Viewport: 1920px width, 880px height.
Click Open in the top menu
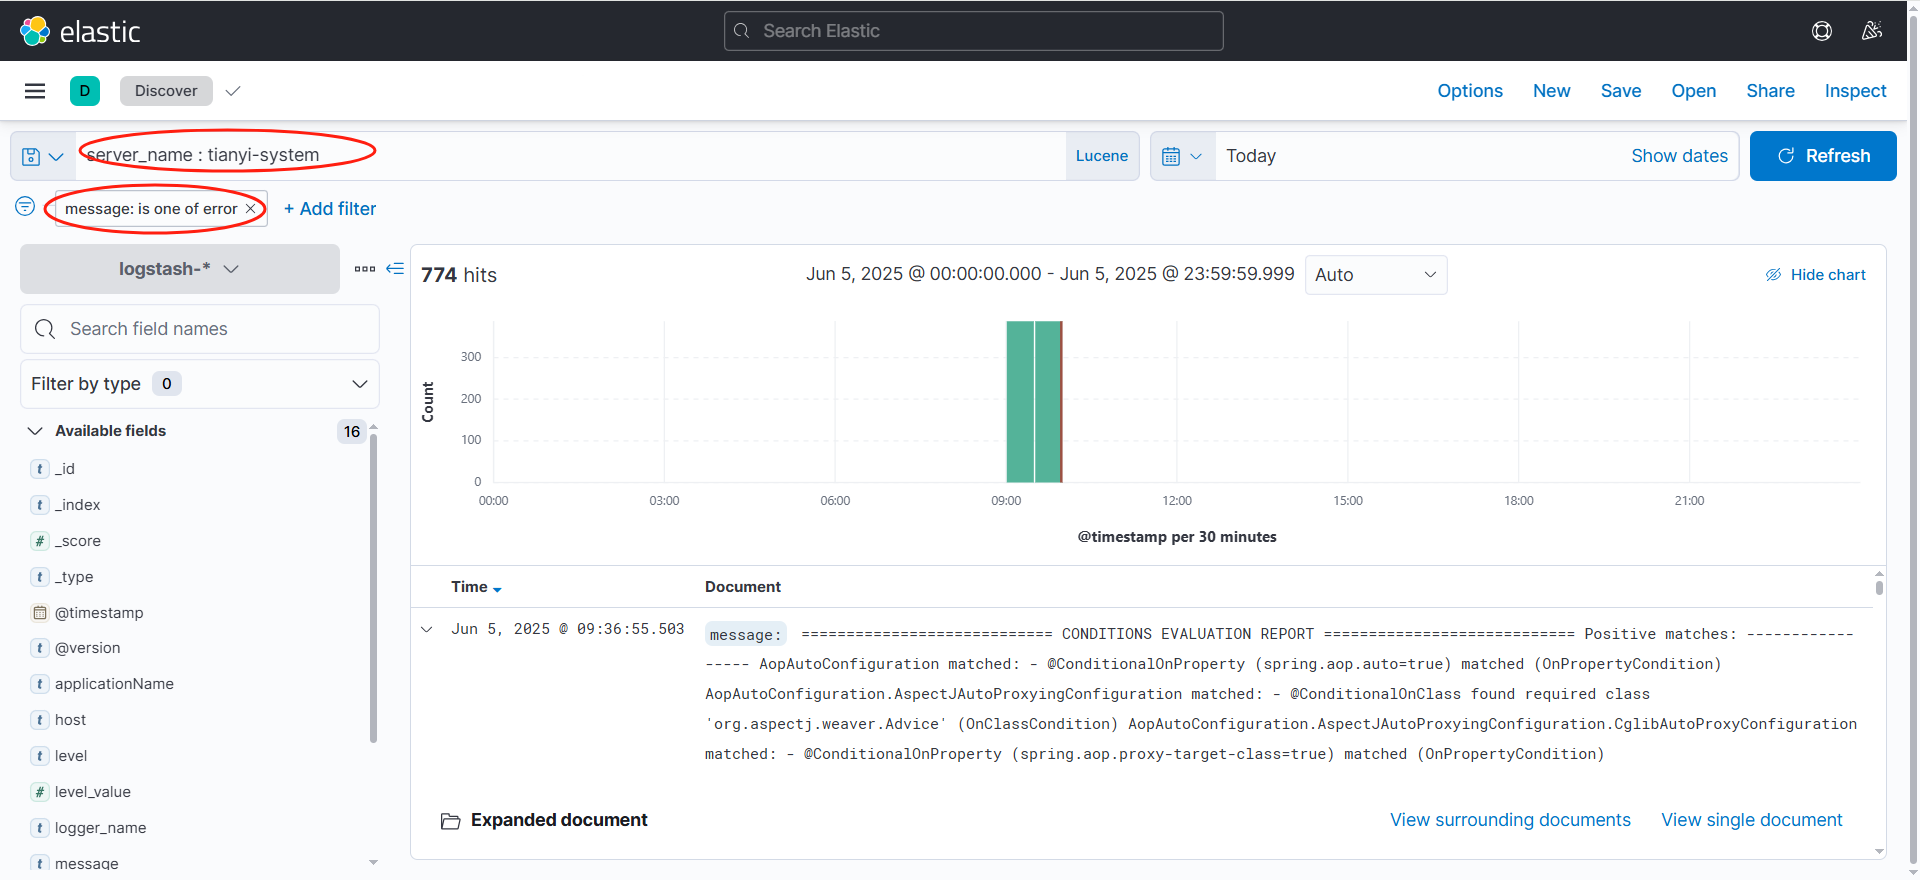click(1694, 91)
